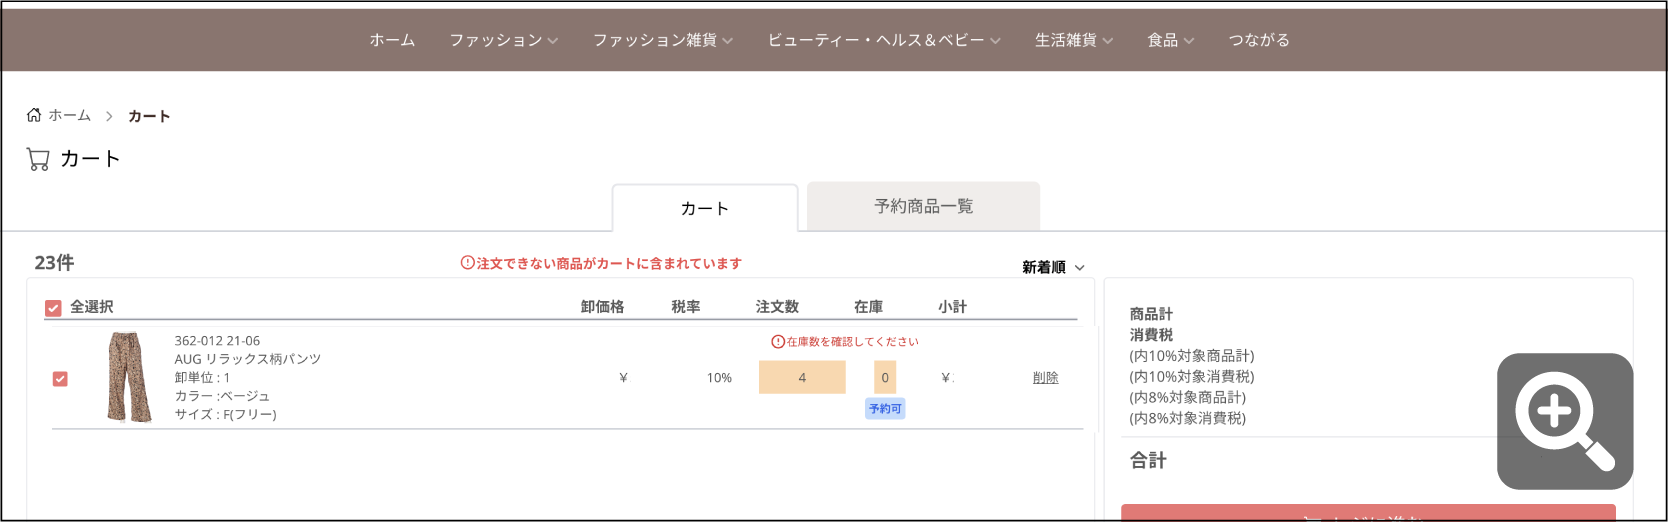The image size is (1668, 522).
Task: Open the 生活雑貨 dropdown menu
Action: tap(1074, 40)
